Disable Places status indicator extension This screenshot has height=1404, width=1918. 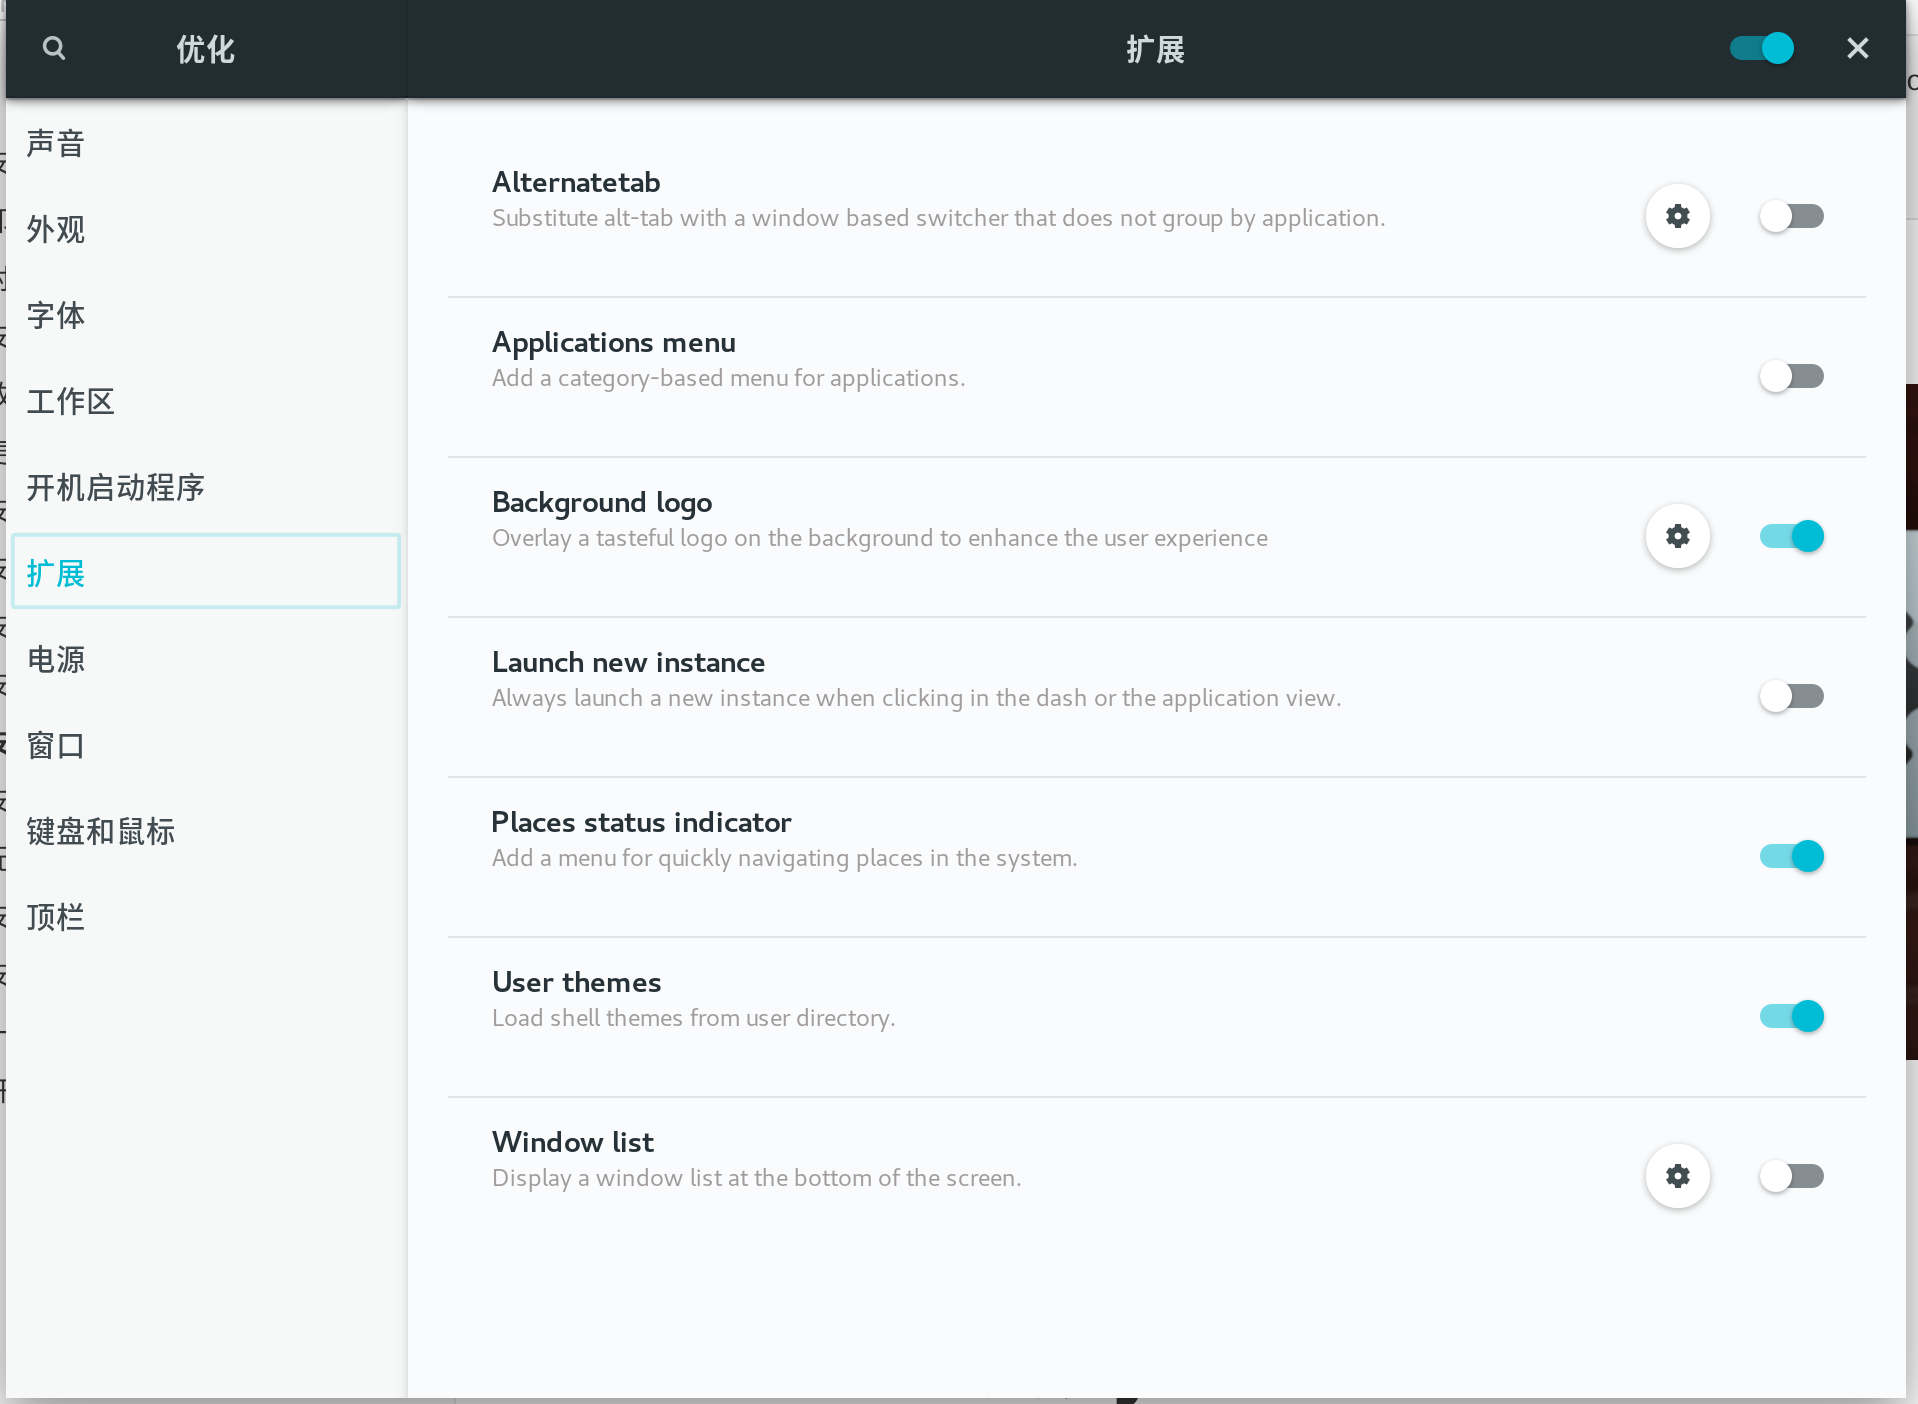(x=1791, y=856)
